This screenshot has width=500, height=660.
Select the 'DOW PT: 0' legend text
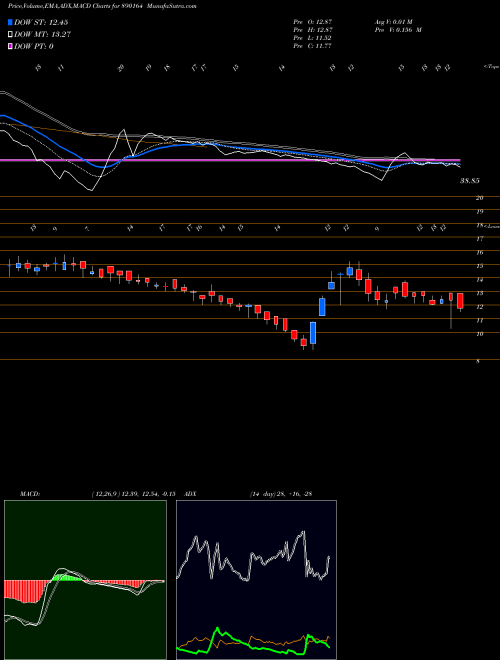click(x=34, y=46)
